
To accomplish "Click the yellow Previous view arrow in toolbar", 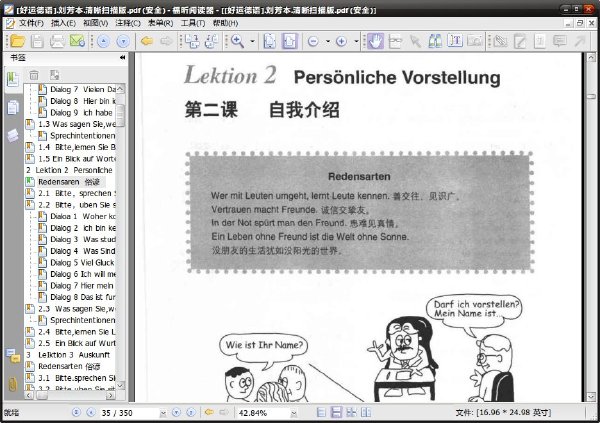I will coord(147,41).
